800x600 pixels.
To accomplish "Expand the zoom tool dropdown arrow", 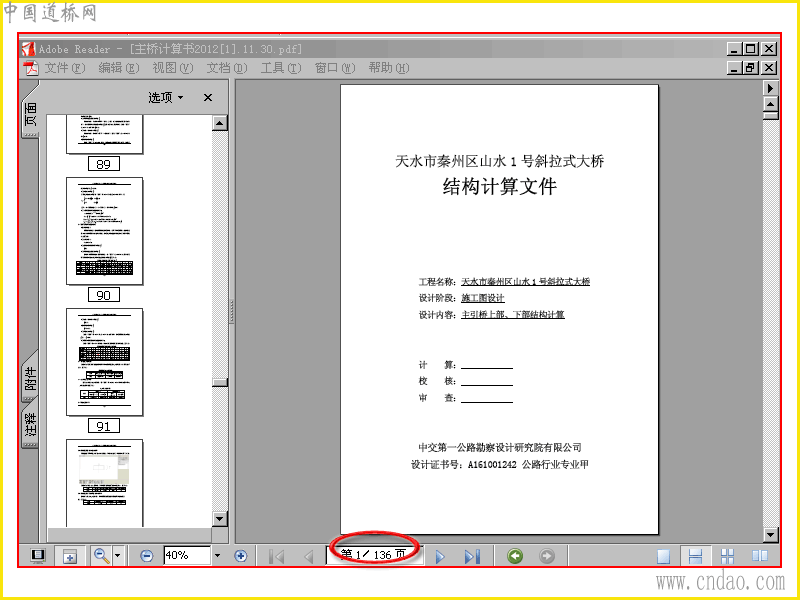I will [118, 556].
